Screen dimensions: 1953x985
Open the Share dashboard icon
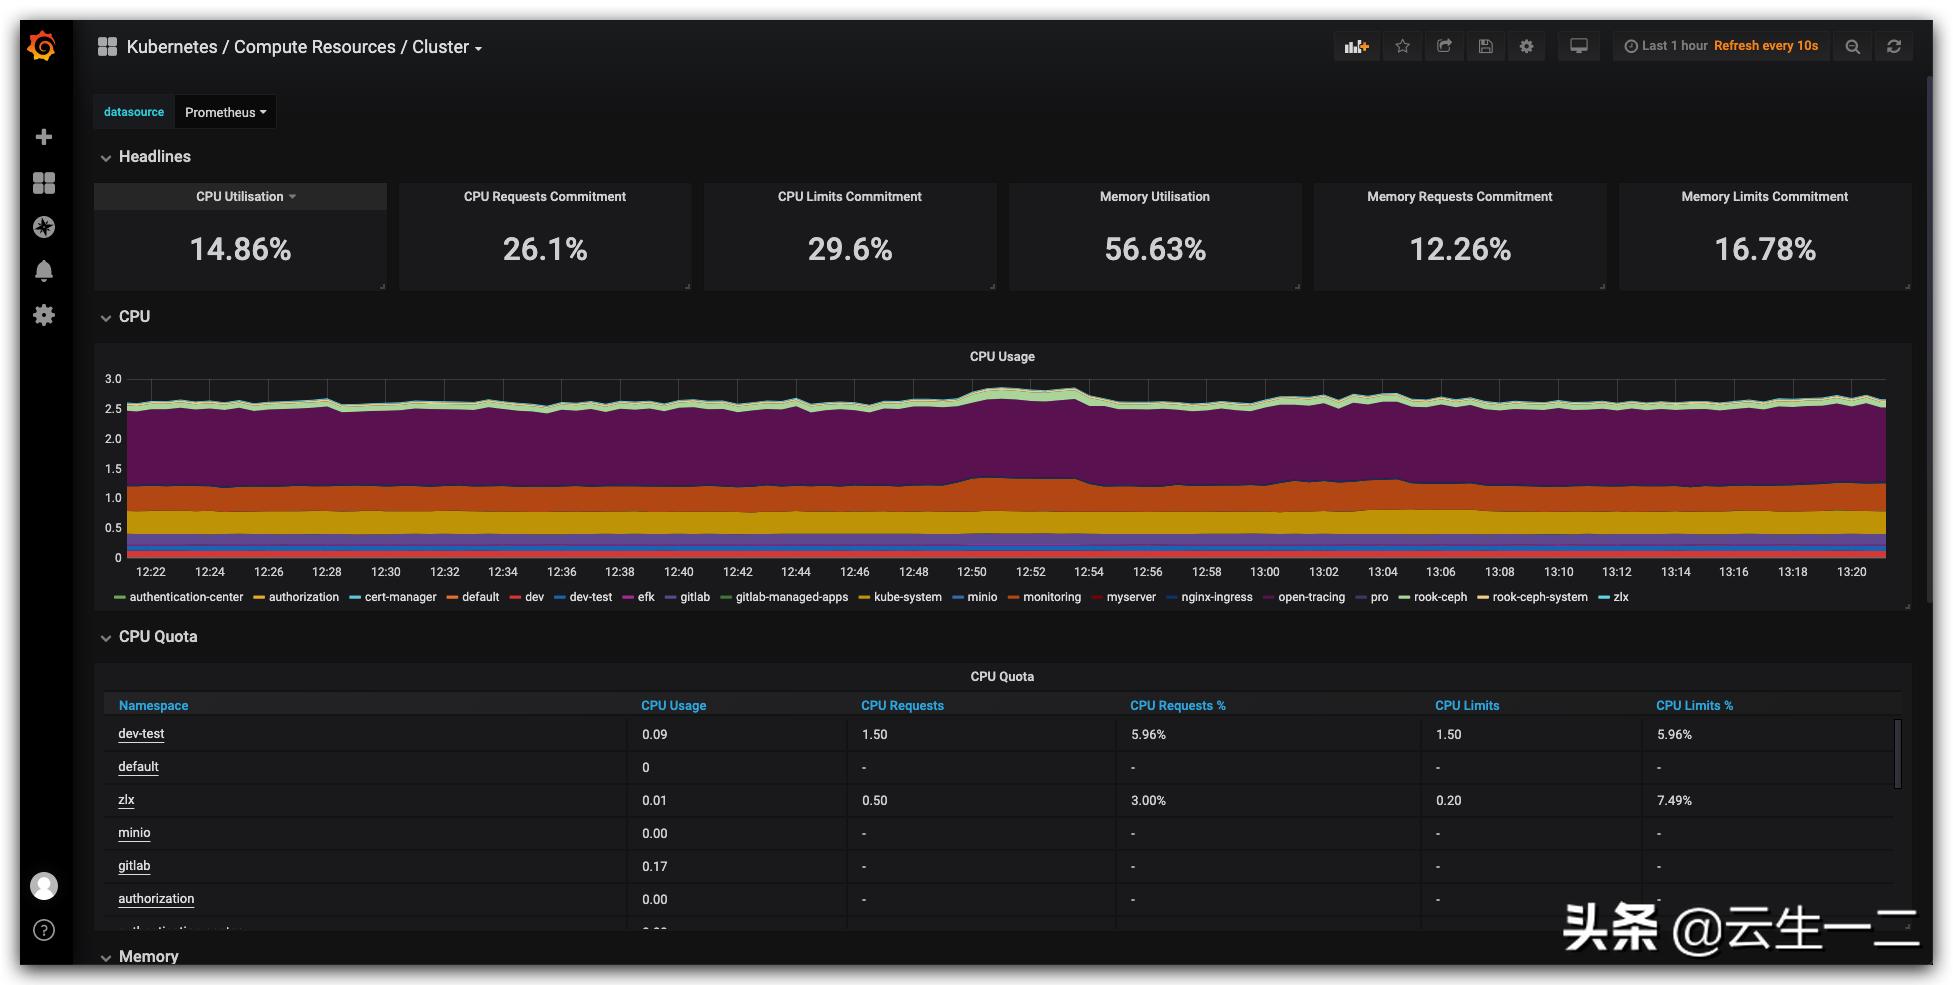point(1444,46)
